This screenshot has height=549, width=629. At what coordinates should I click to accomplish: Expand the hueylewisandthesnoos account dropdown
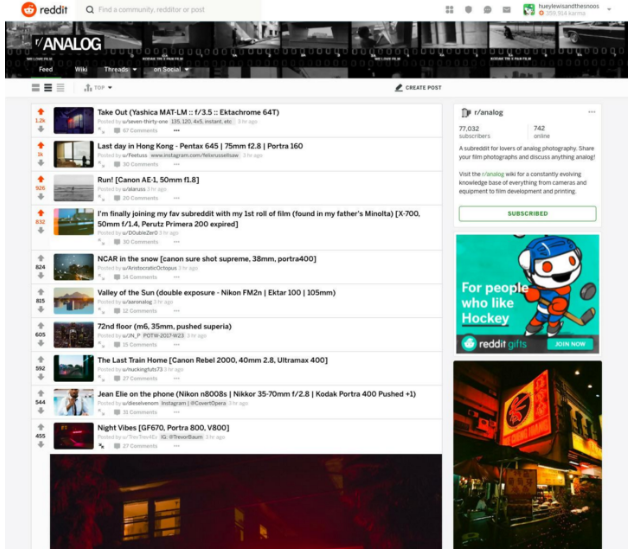(x=609, y=9)
